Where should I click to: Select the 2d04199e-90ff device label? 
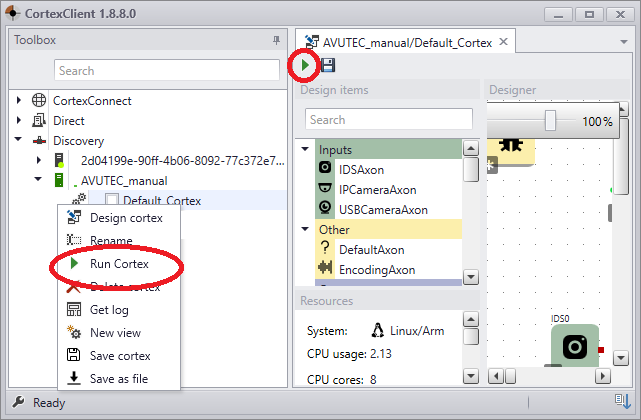coord(182,160)
